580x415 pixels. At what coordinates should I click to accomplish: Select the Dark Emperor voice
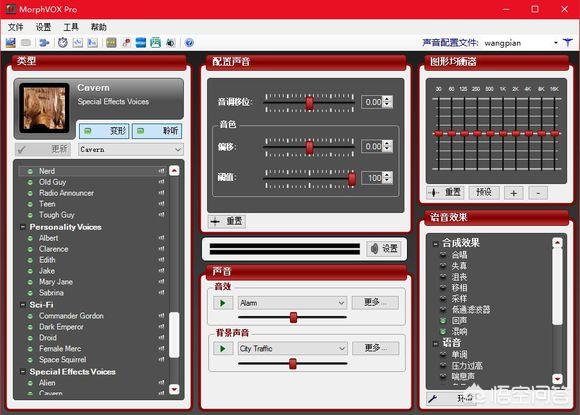tap(61, 327)
